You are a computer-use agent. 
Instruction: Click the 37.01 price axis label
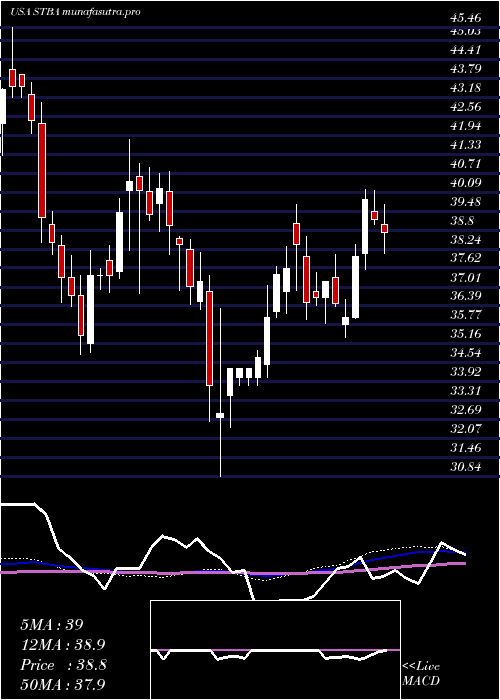coord(466,278)
